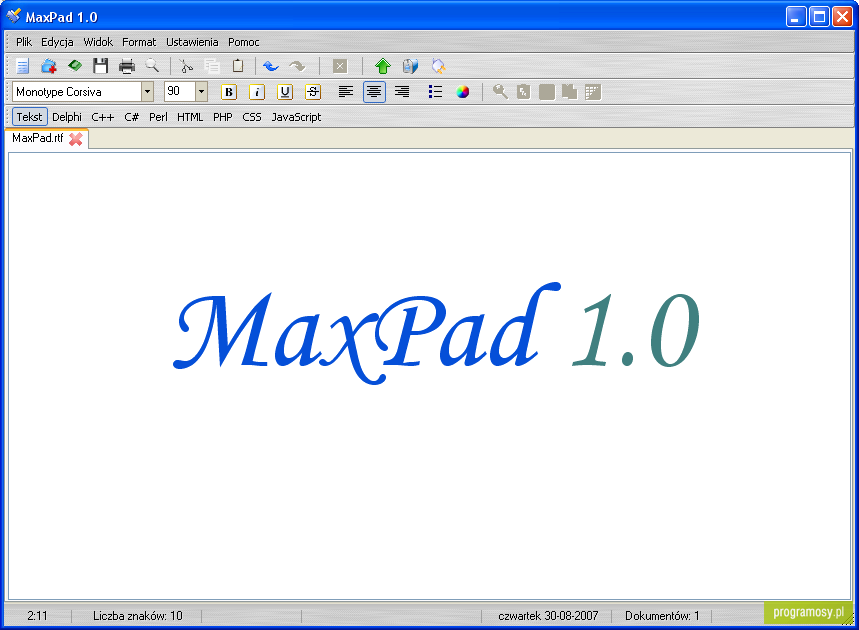The image size is (859, 630).
Task: Open the Widok menu
Action: tap(98, 42)
